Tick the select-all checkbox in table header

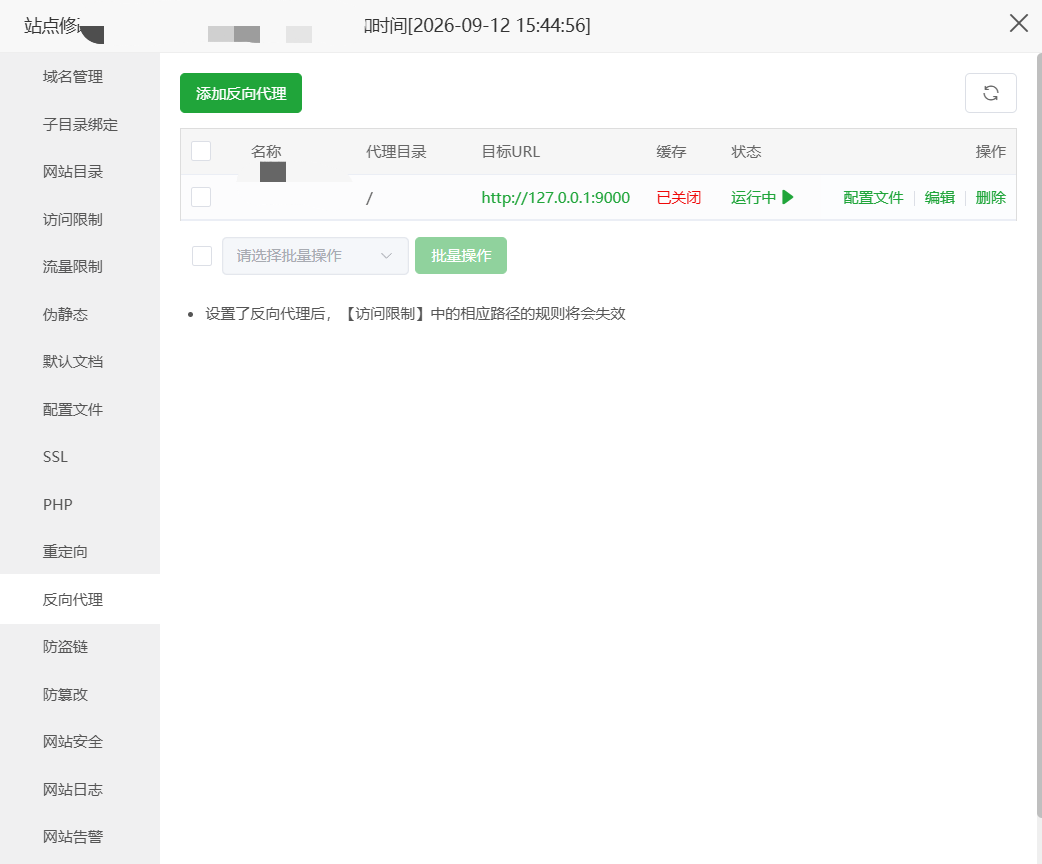[201, 151]
